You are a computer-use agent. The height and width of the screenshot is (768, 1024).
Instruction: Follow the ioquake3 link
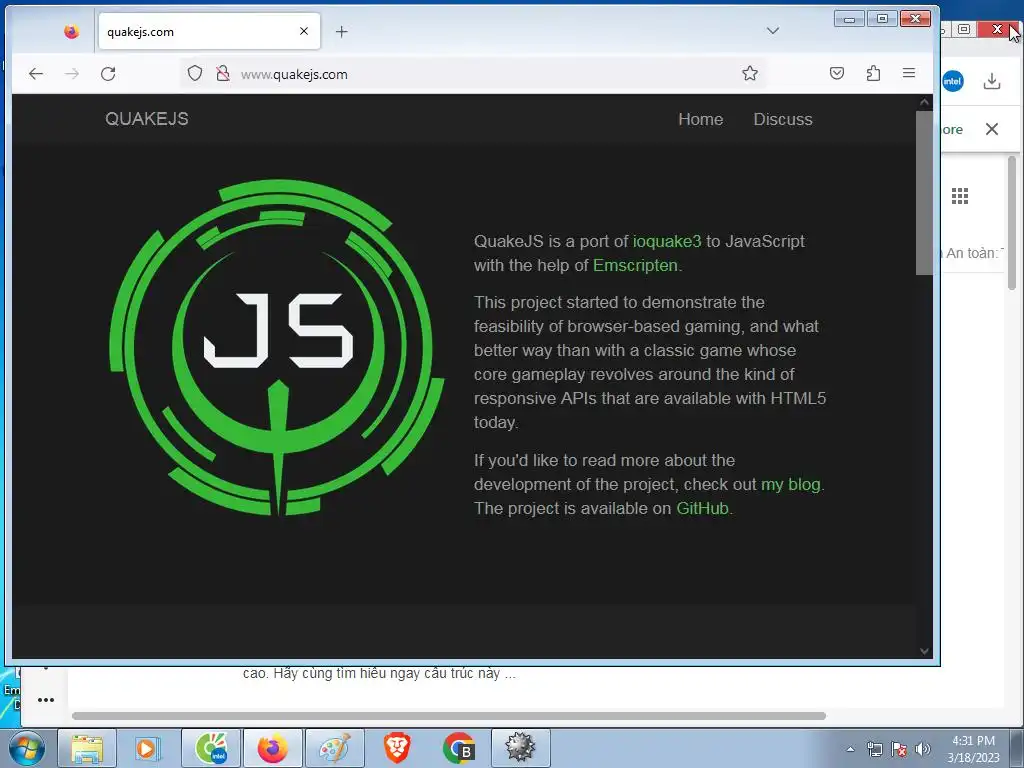(667, 241)
